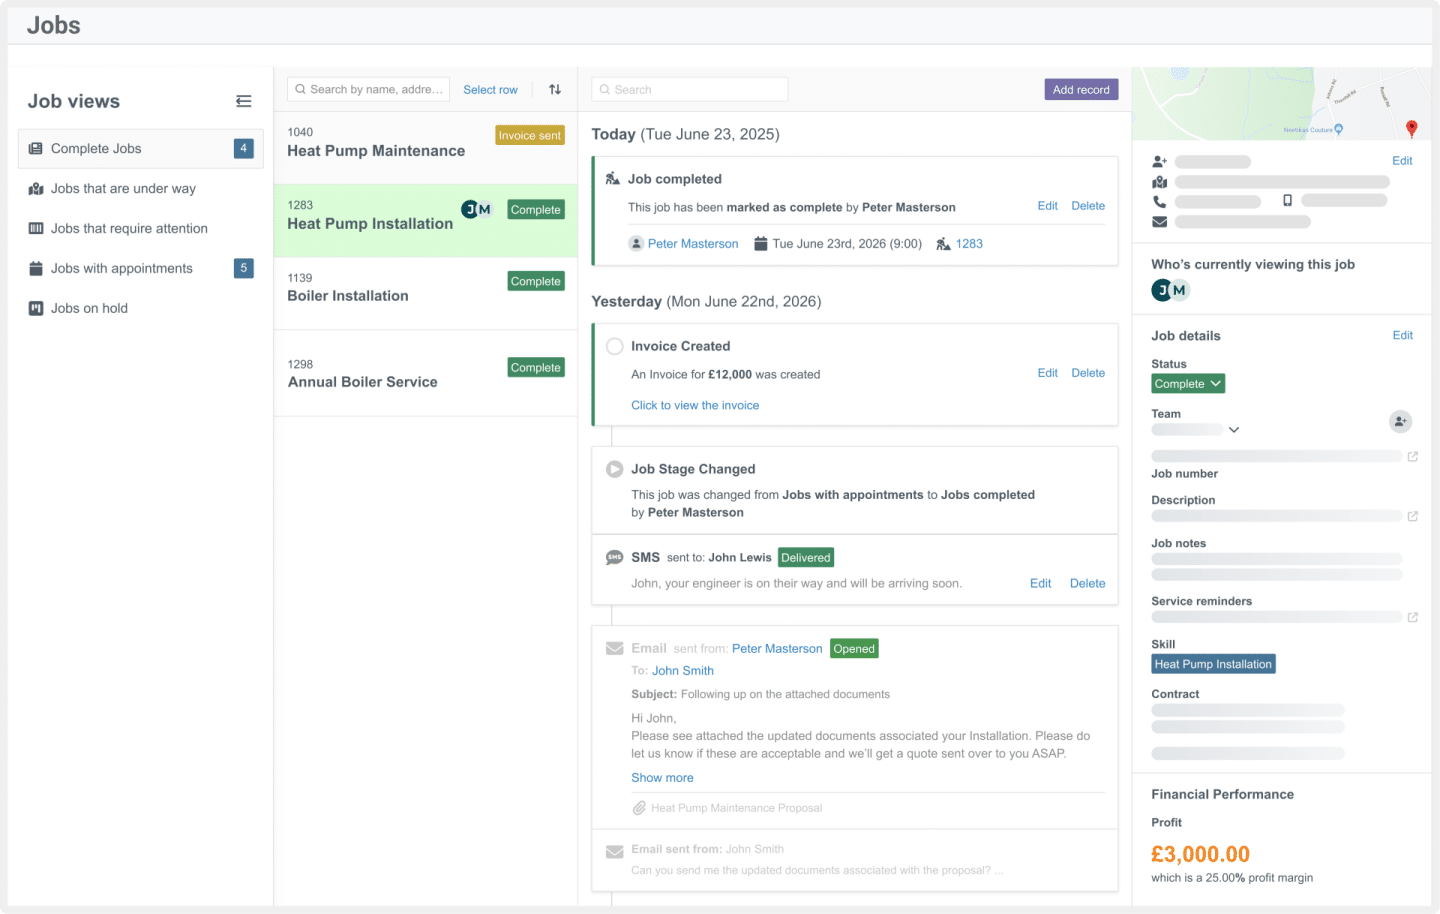Image resolution: width=1440 pixels, height=914 pixels.
Task: Collapse the Job views sidebar icon
Action: [x=244, y=101]
